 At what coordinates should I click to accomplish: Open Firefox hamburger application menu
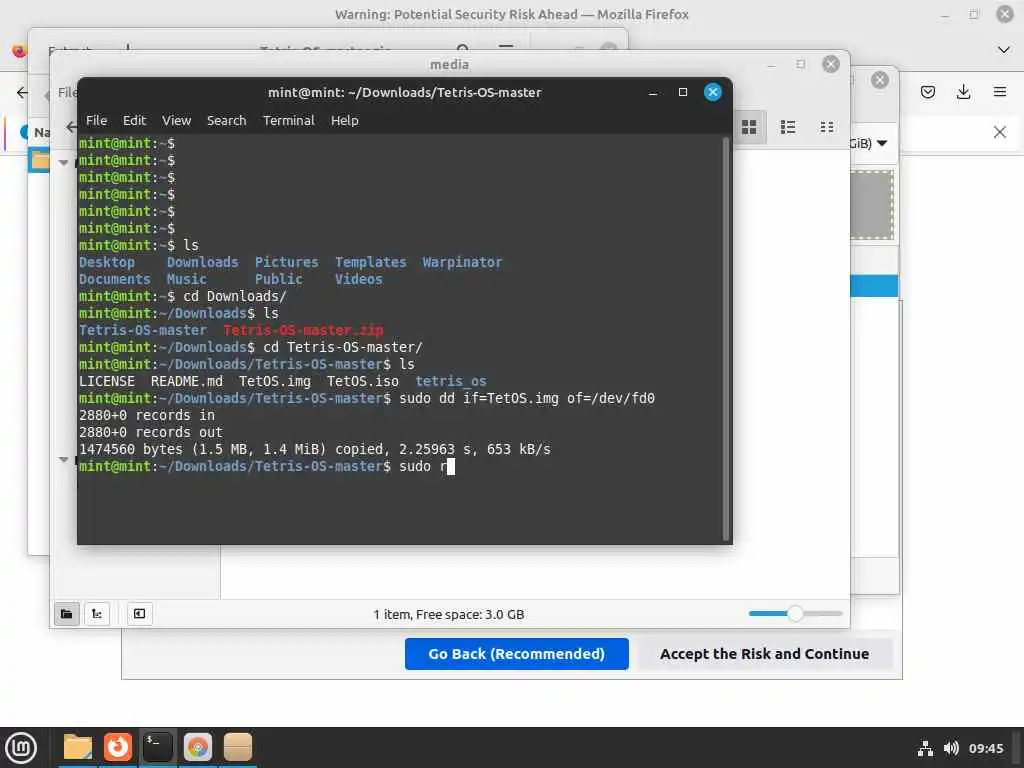pyautogui.click(x=999, y=92)
